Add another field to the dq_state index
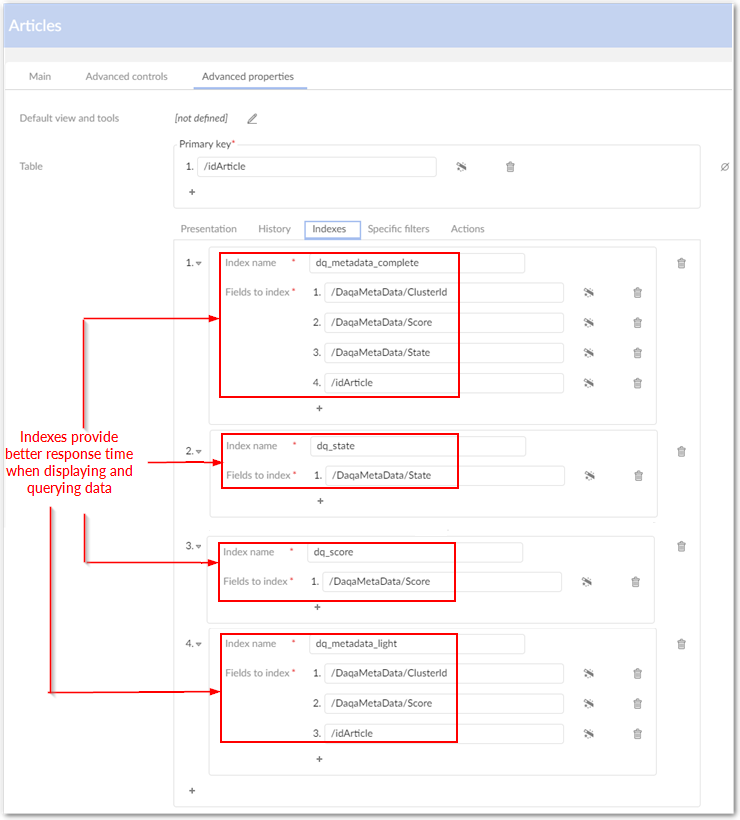 pyautogui.click(x=320, y=500)
